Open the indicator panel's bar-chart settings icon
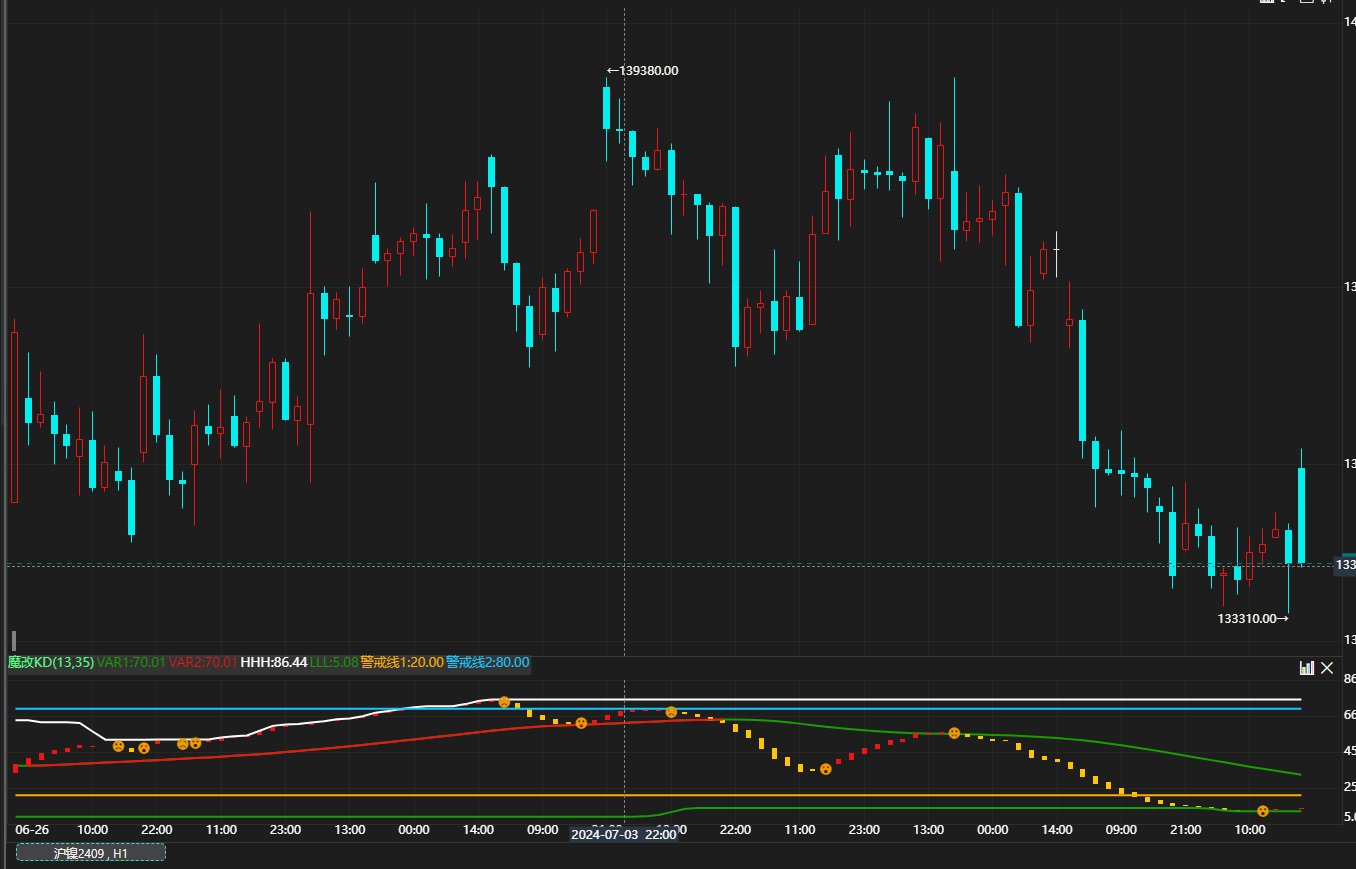The height and width of the screenshot is (869, 1356). [1307, 668]
